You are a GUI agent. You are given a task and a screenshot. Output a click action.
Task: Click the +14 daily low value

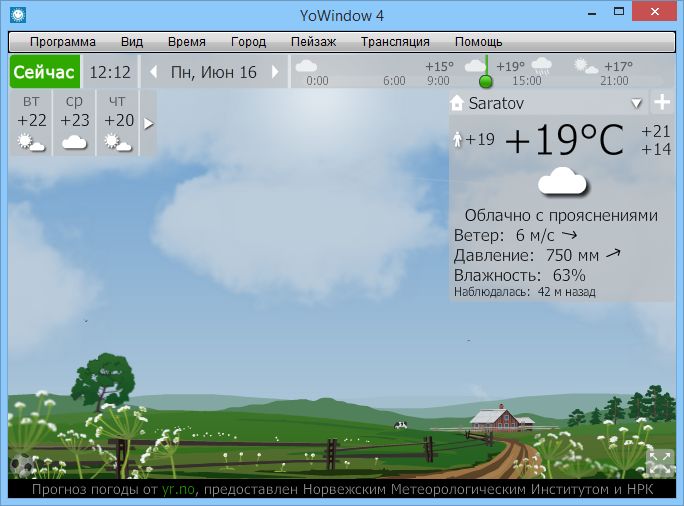click(656, 149)
